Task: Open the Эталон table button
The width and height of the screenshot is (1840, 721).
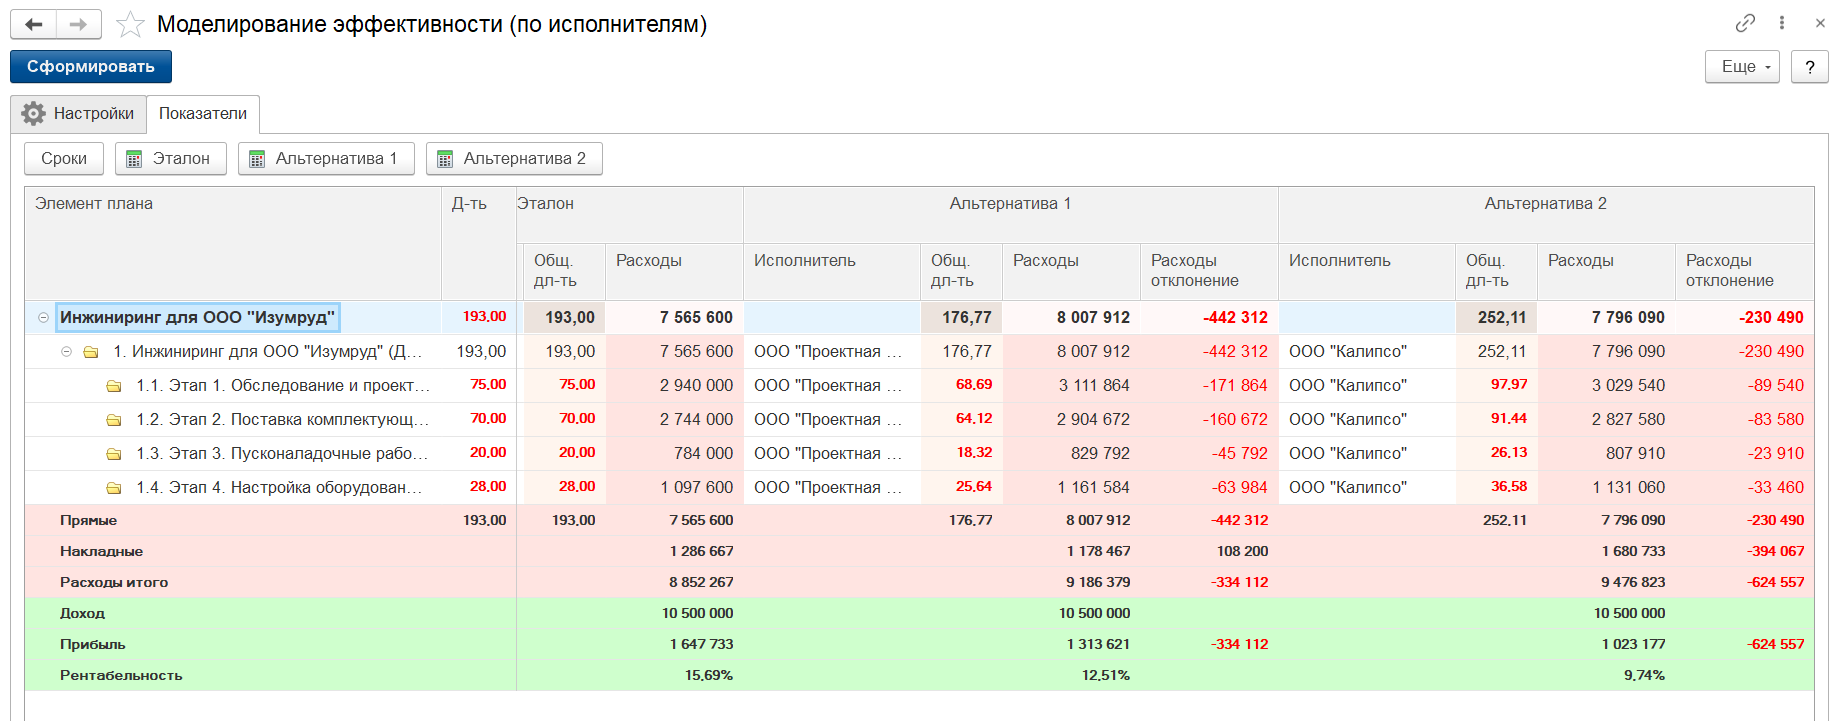Action: (170, 159)
